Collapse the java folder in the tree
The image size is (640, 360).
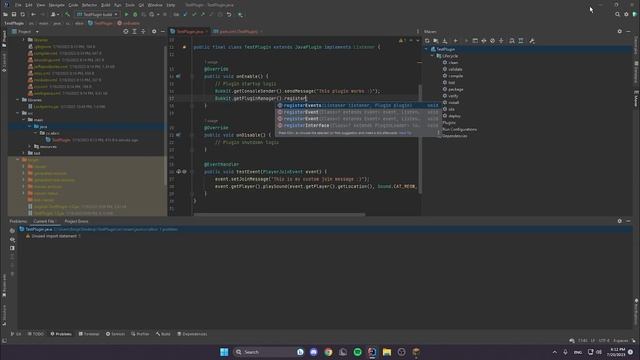(30, 127)
